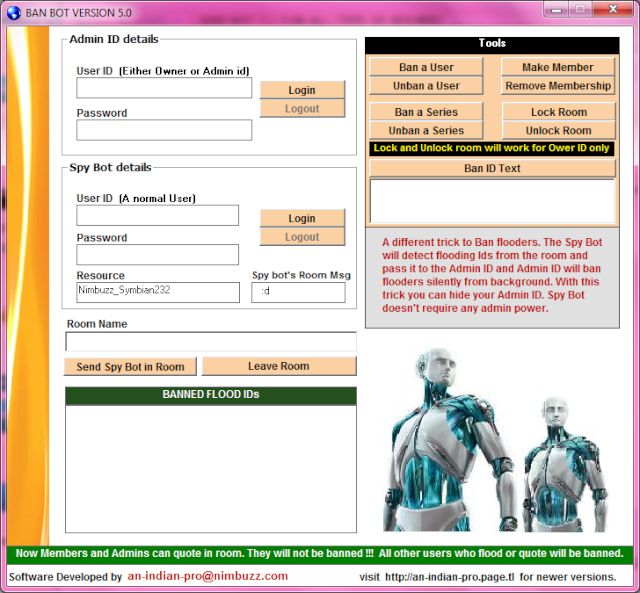Click Admin ID Logout button
The height and width of the screenshot is (593, 640).
tap(302, 109)
